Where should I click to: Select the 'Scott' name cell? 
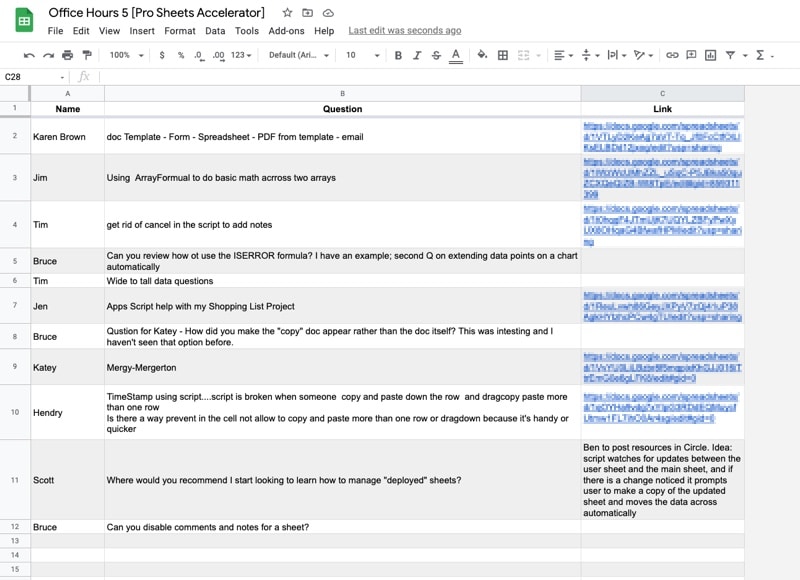tap(67, 480)
